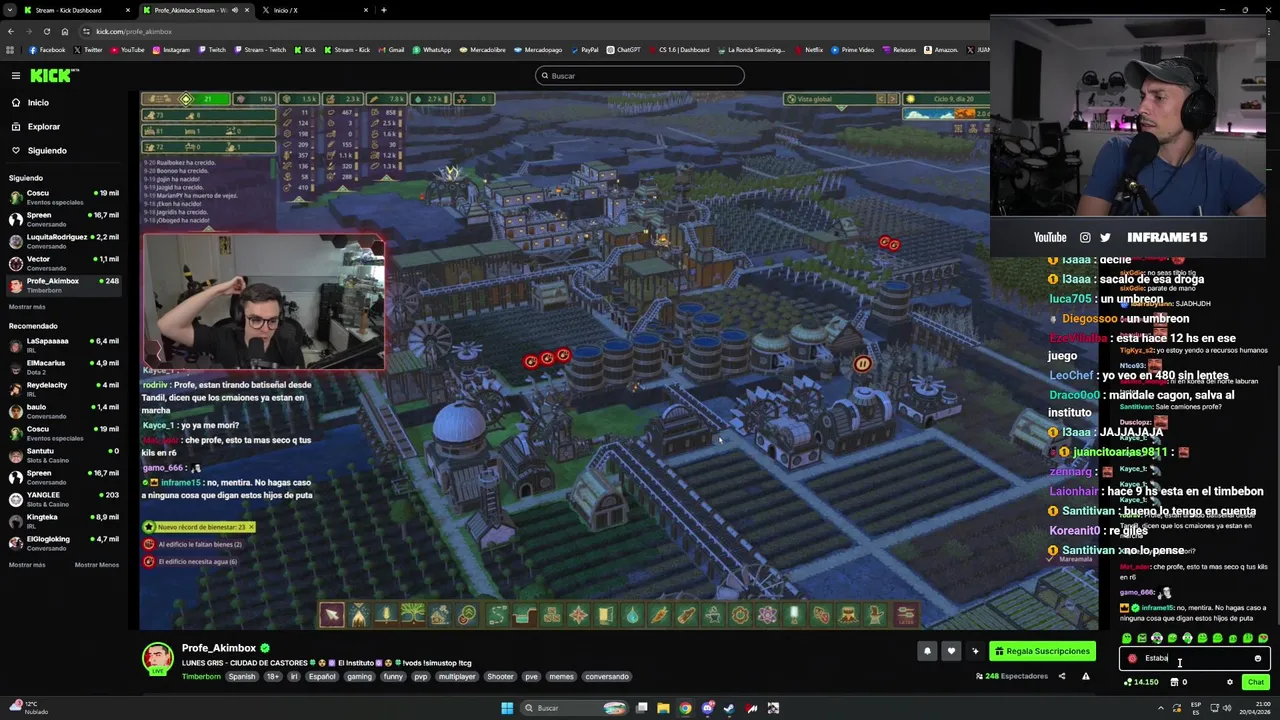Image resolution: width=1280 pixels, height=720 pixels.
Task: Open Kingteka recommended channel
Action: tap(64, 521)
